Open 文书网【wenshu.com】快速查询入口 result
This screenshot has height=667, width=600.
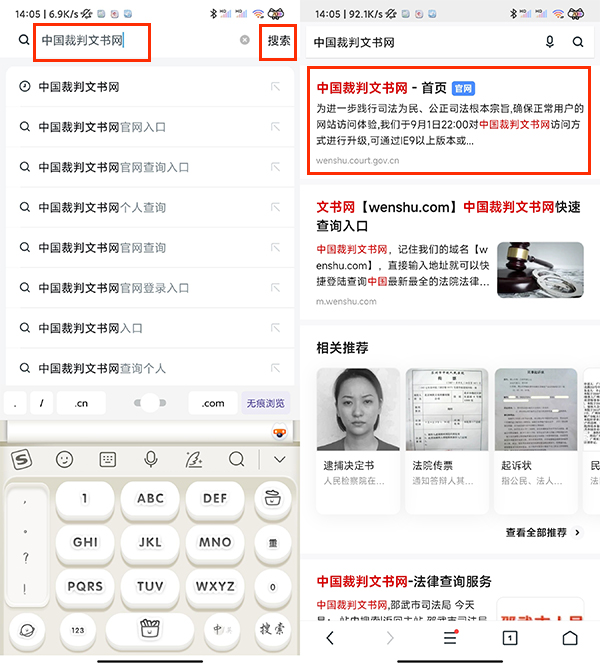[x=449, y=216]
